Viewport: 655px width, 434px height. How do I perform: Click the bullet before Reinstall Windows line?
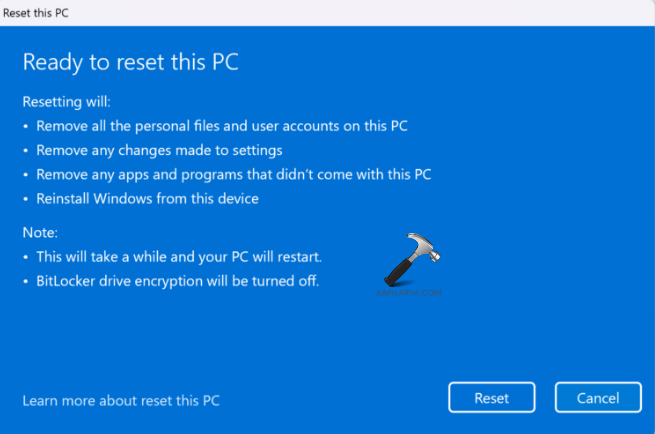click(26, 198)
